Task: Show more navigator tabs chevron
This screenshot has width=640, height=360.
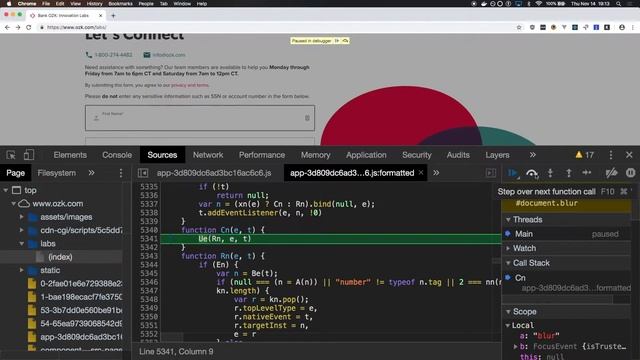Action: [91, 173]
